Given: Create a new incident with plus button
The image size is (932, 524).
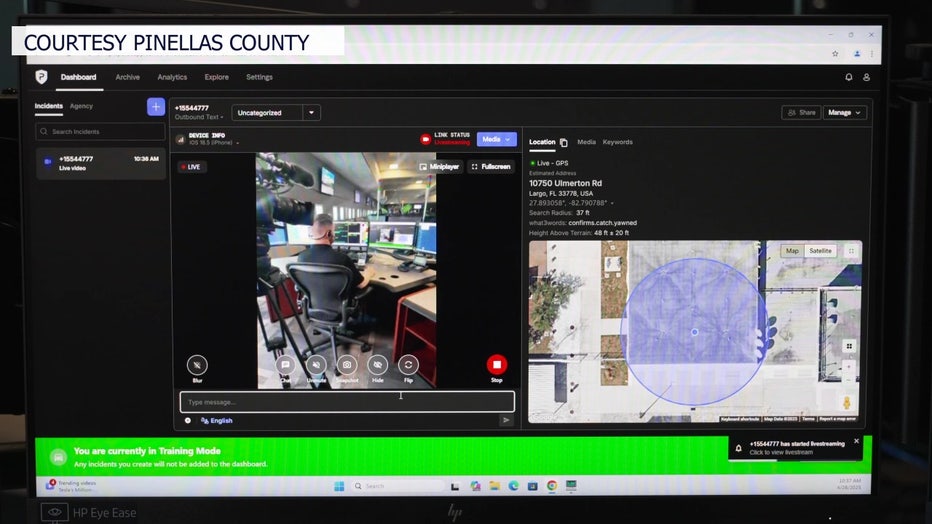Looking at the screenshot, I should click(x=156, y=107).
